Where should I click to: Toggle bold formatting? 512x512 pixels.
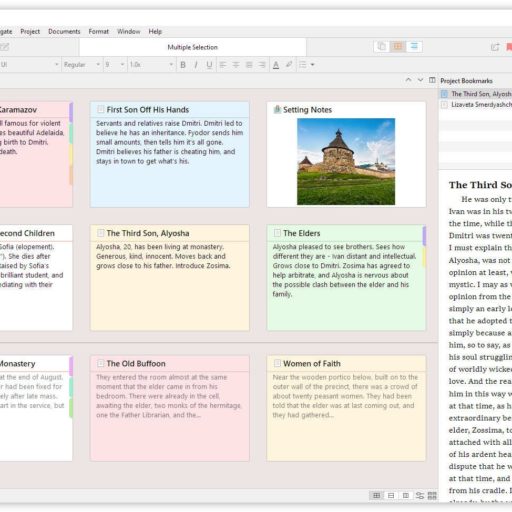click(x=183, y=65)
